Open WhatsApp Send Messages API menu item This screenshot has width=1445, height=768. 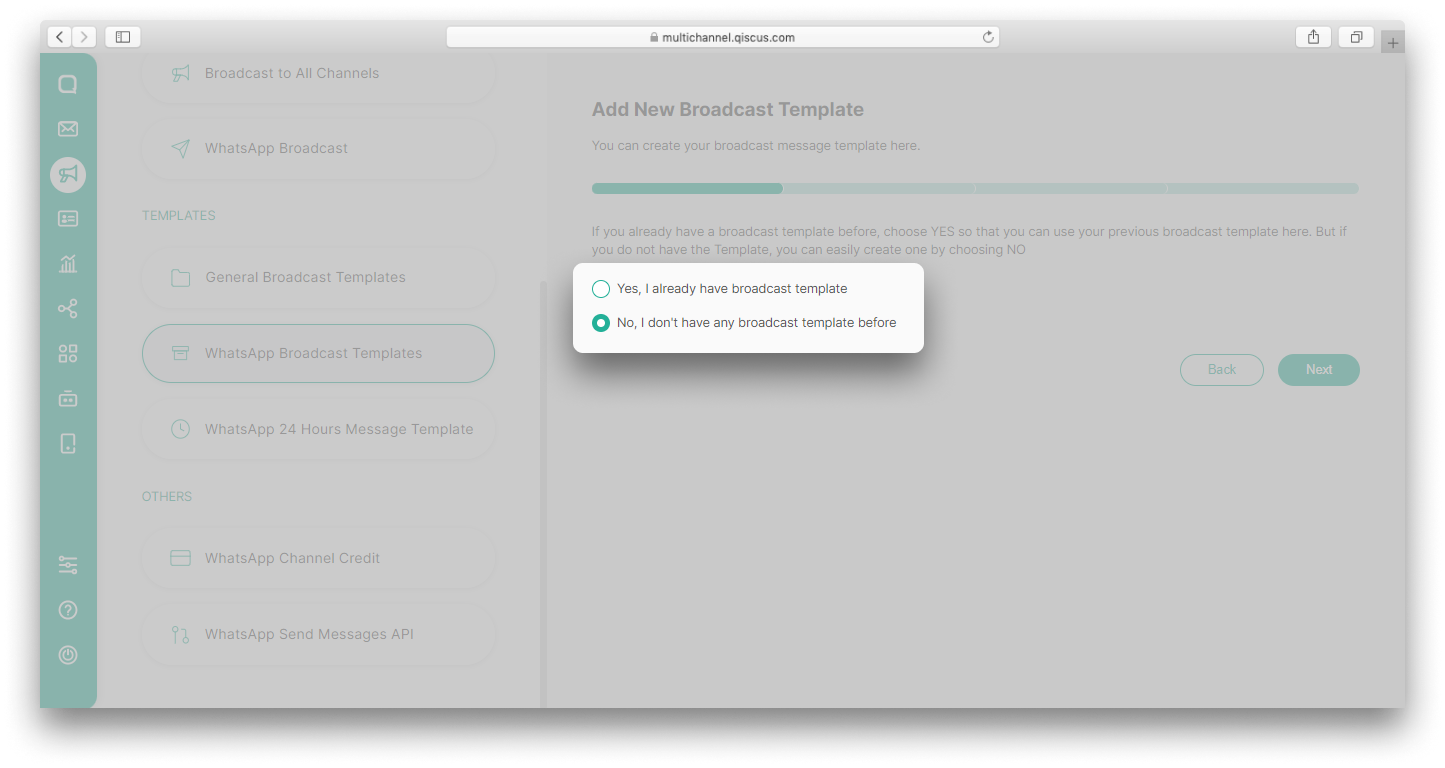pyautogui.click(x=319, y=634)
